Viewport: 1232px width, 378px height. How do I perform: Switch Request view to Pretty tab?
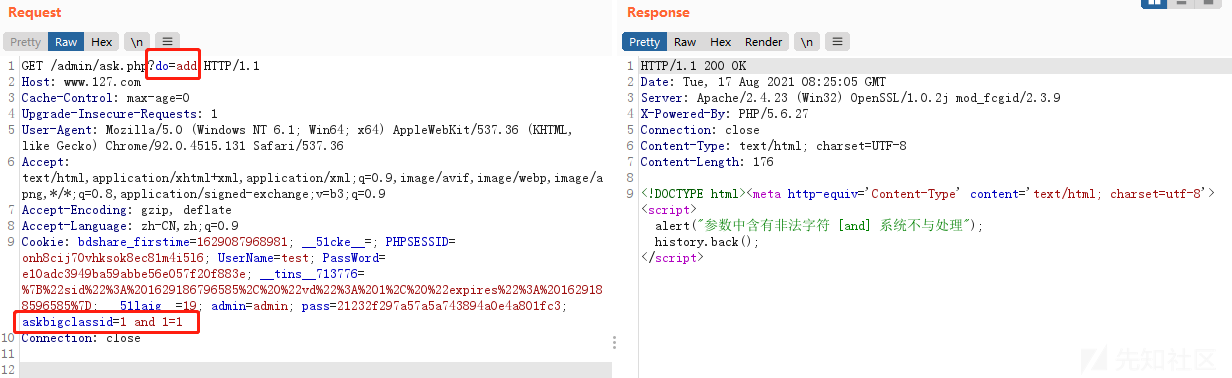(x=26, y=42)
